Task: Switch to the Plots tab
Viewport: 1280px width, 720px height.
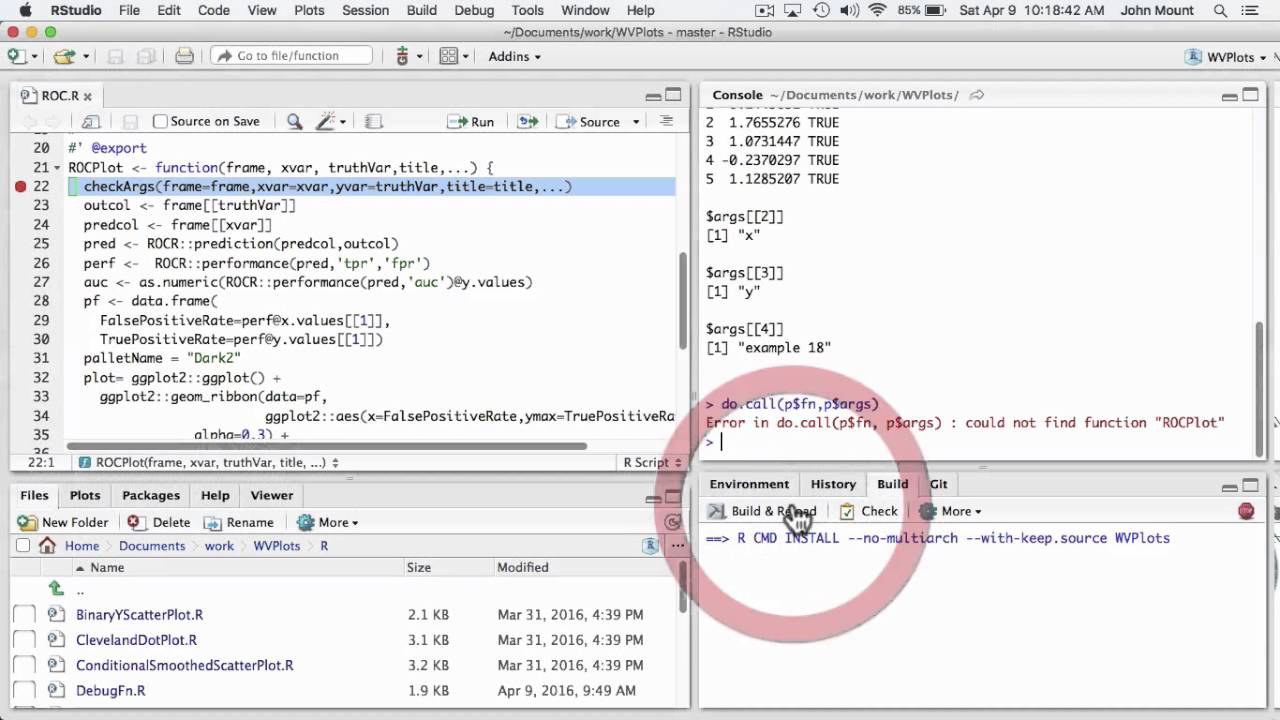Action: tap(85, 495)
